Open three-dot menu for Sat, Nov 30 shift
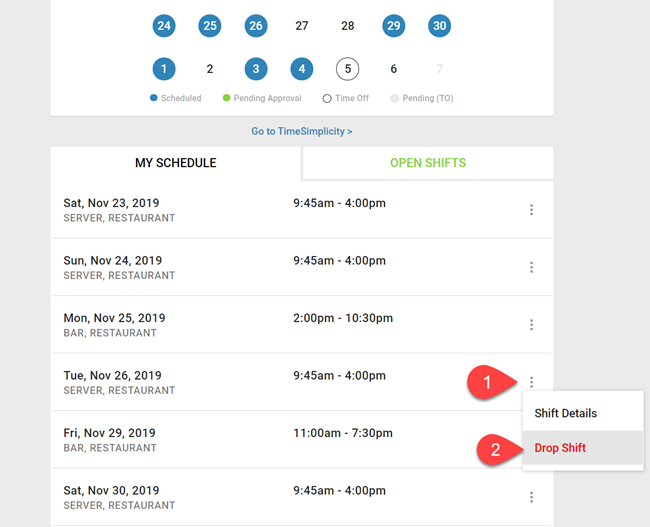This screenshot has height=527, width=650. [531, 497]
